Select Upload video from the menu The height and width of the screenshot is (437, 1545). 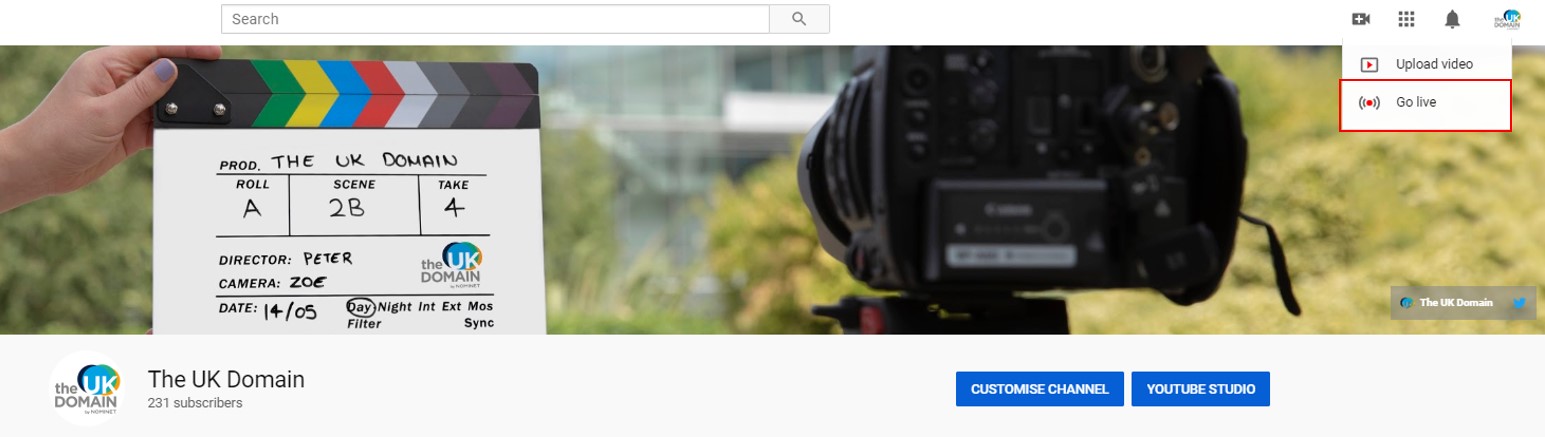1426,64
